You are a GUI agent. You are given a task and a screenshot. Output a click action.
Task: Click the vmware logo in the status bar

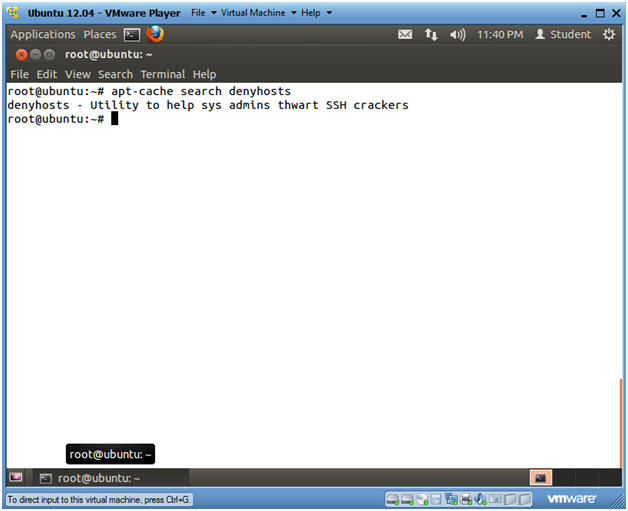tap(572, 499)
